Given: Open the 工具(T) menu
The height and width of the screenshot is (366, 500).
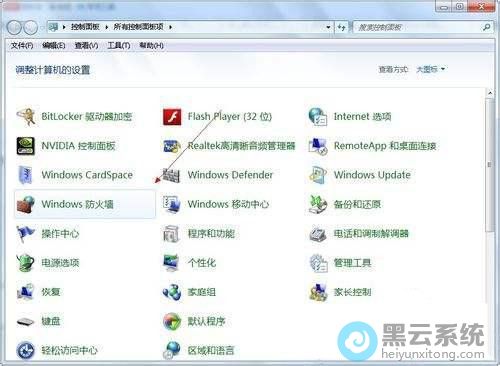Looking at the screenshot, I should coord(119,45).
